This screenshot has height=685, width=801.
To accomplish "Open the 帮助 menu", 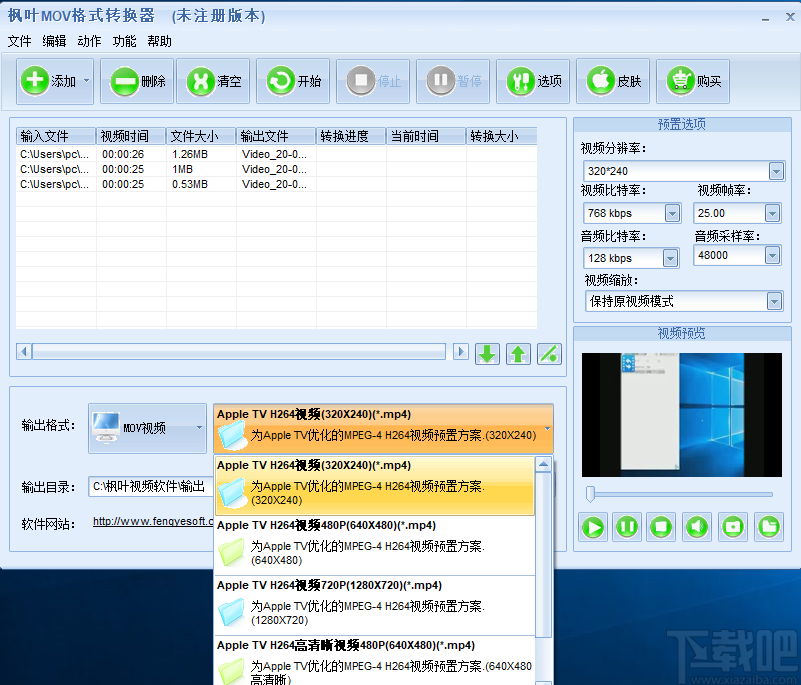I will (159, 41).
